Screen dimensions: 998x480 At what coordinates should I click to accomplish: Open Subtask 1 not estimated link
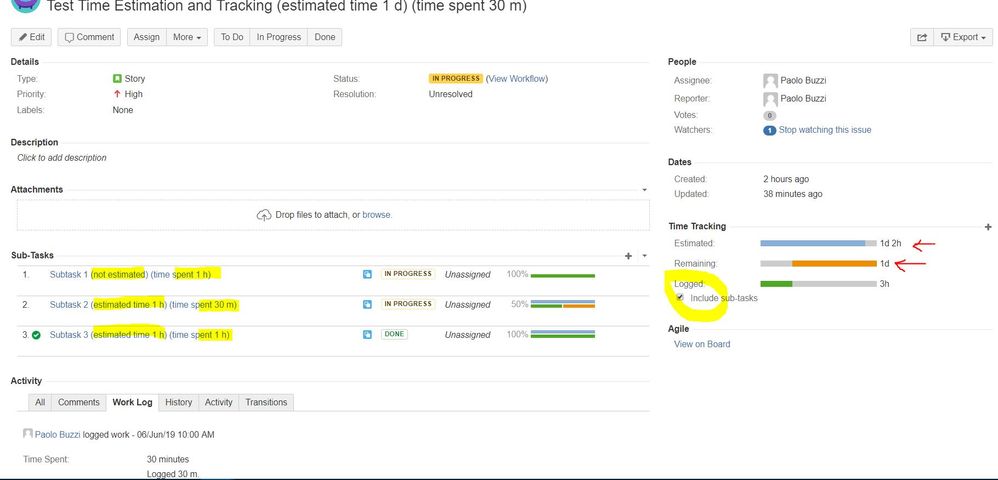tap(130, 274)
